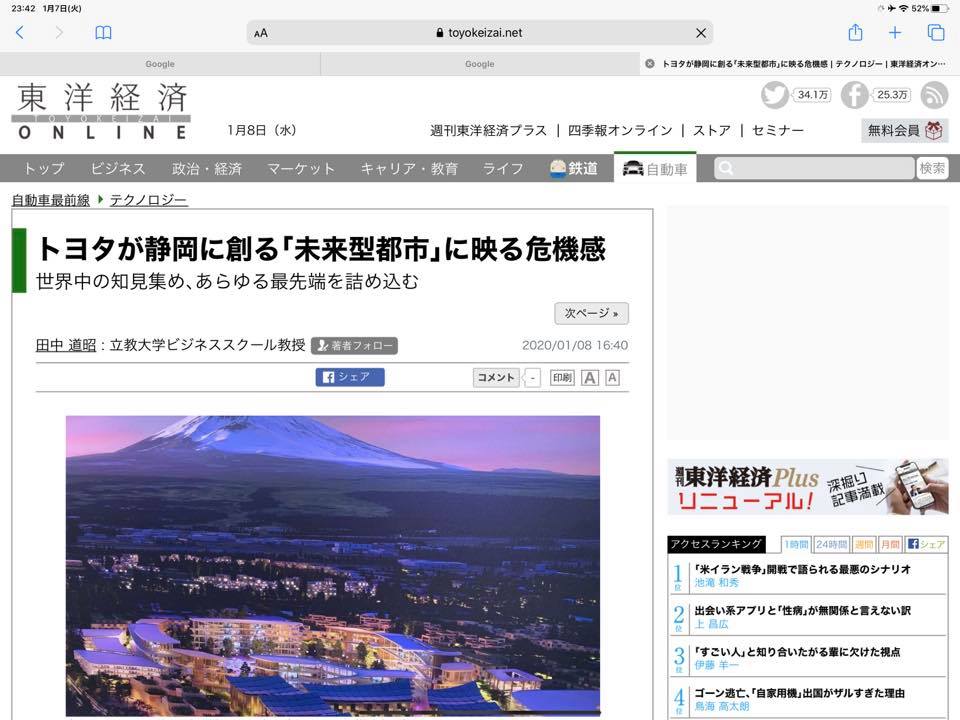960x720 pixels.
Task: Open ranked article about すごい人
Action: pos(797,652)
